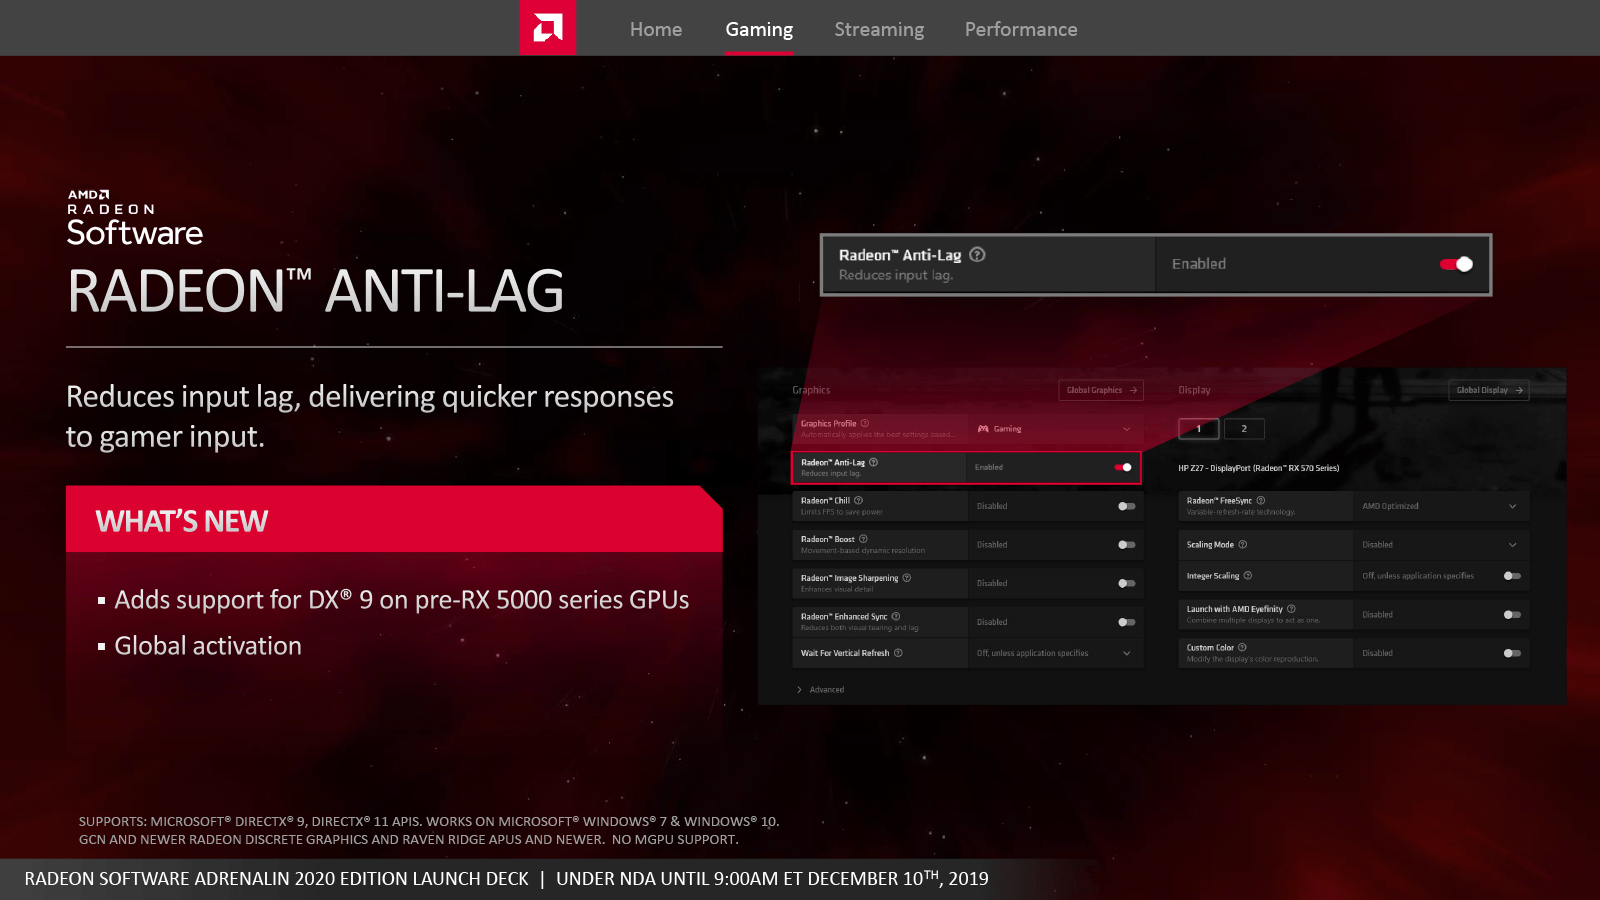
Task: Click the gamepad icon beside the Gaming profile
Action: coord(982,429)
